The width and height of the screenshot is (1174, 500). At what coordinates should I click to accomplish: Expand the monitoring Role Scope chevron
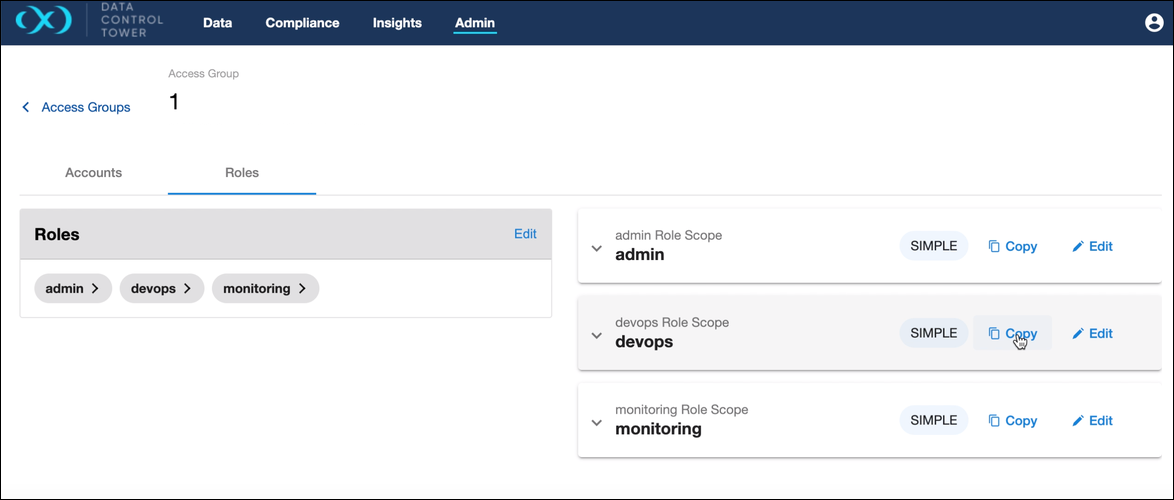[597, 422]
